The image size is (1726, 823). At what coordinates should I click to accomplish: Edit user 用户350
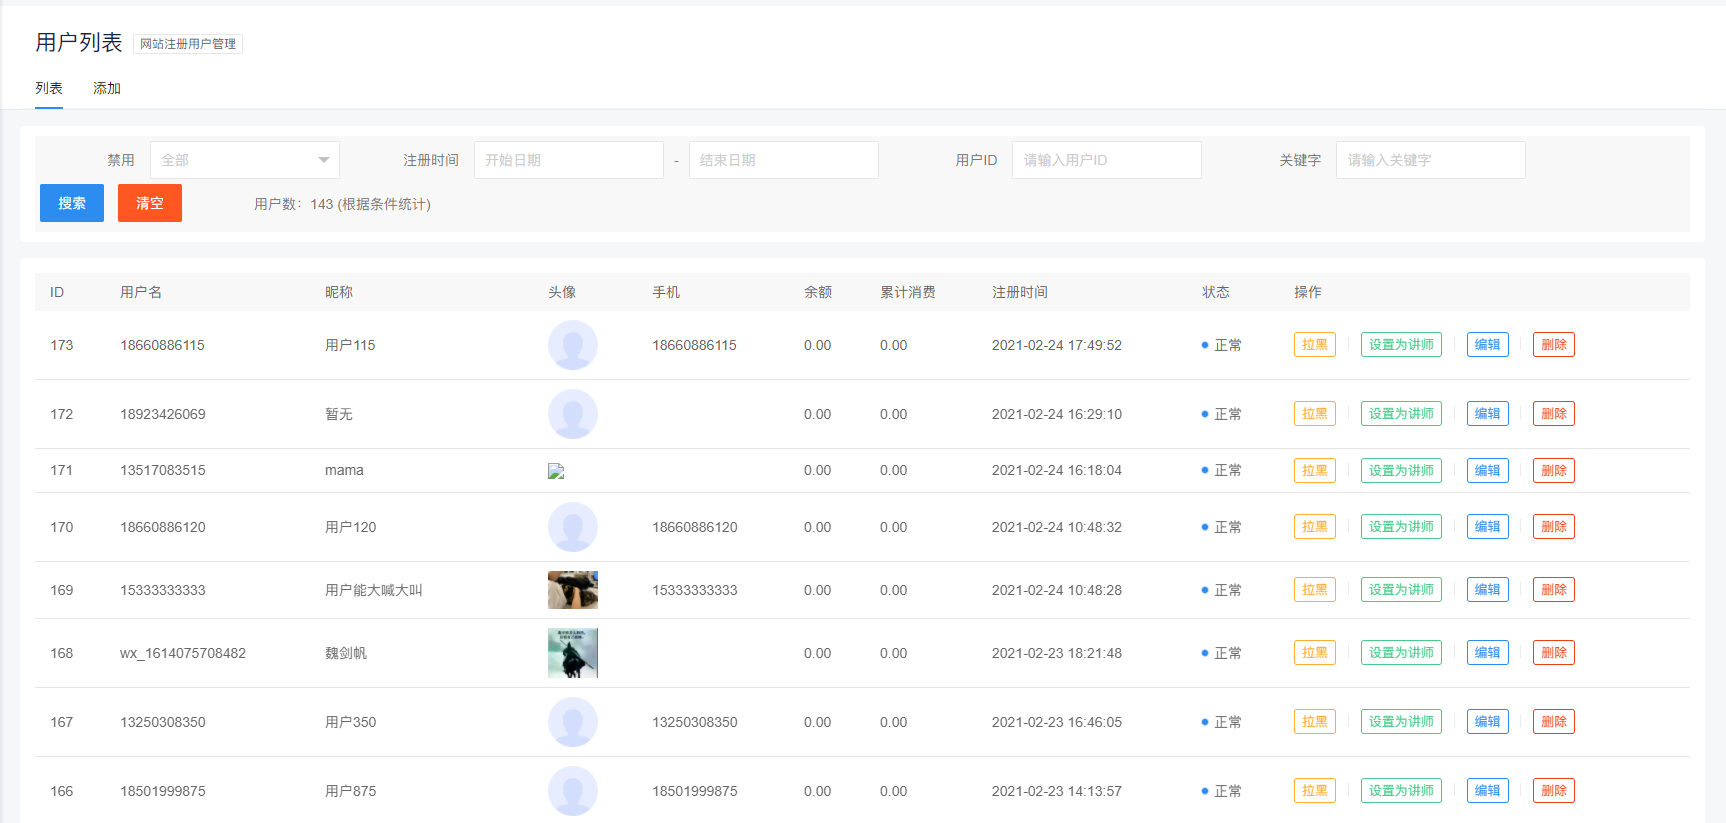point(1488,722)
